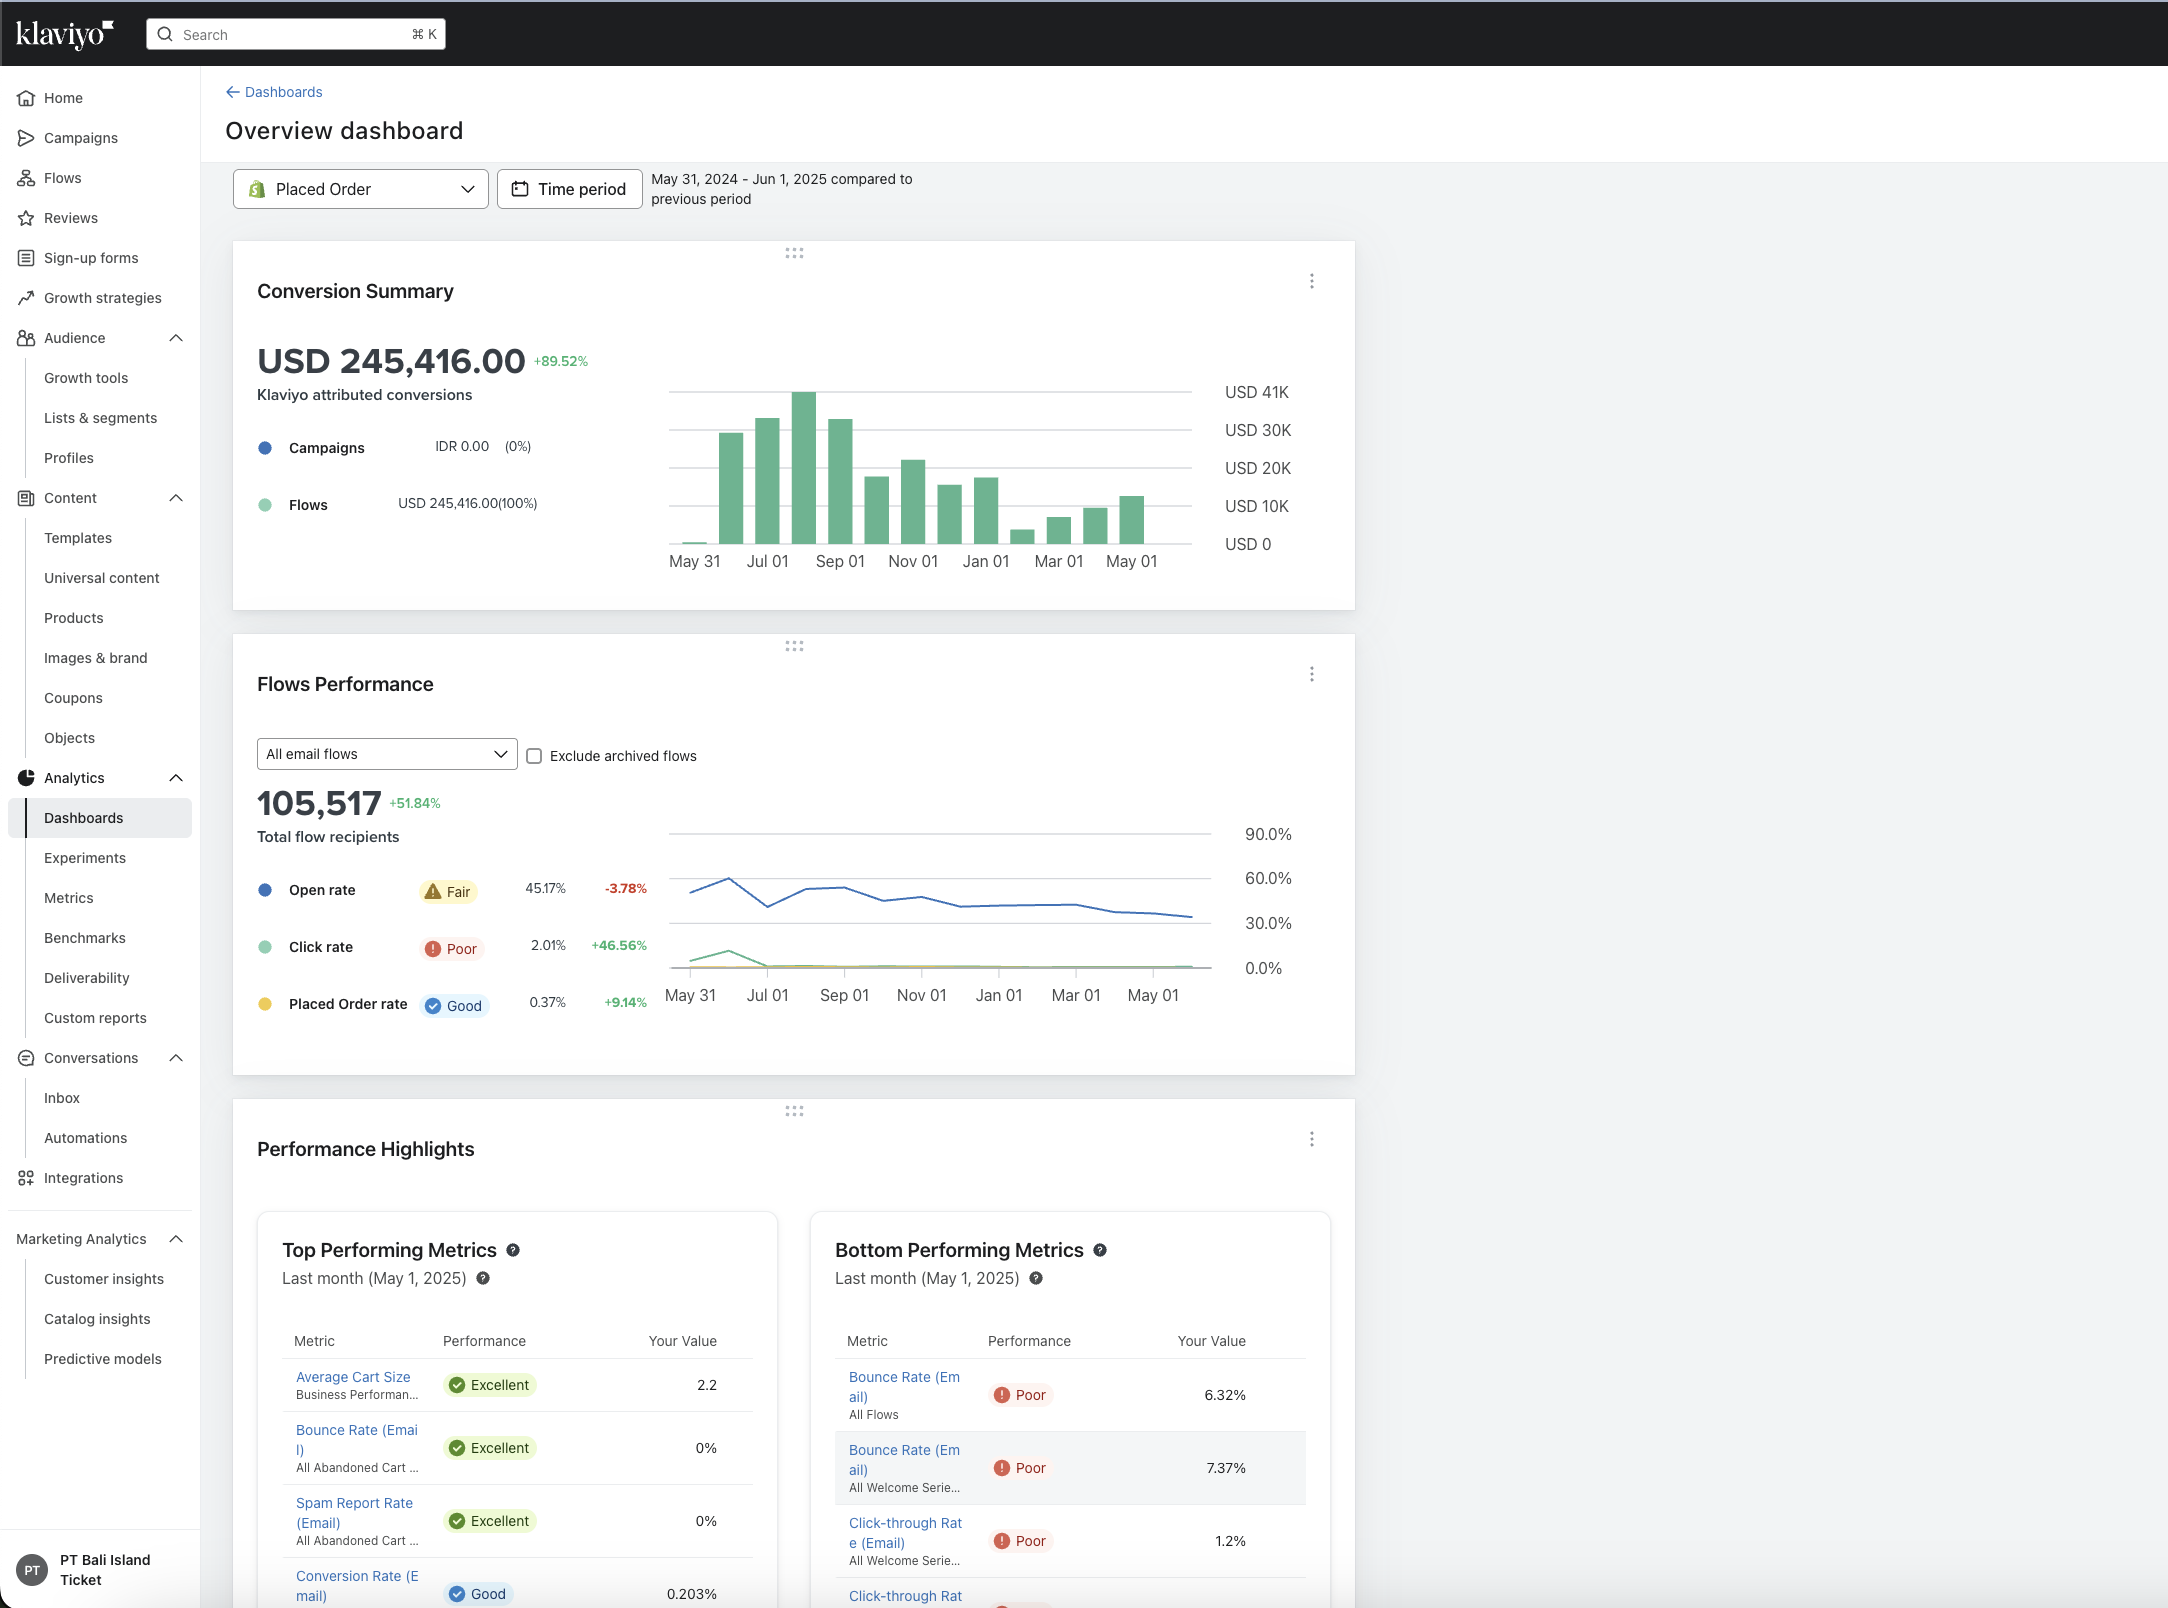The height and width of the screenshot is (1608, 2168).
Task: Click the Klaviyo logo
Action: (x=64, y=34)
